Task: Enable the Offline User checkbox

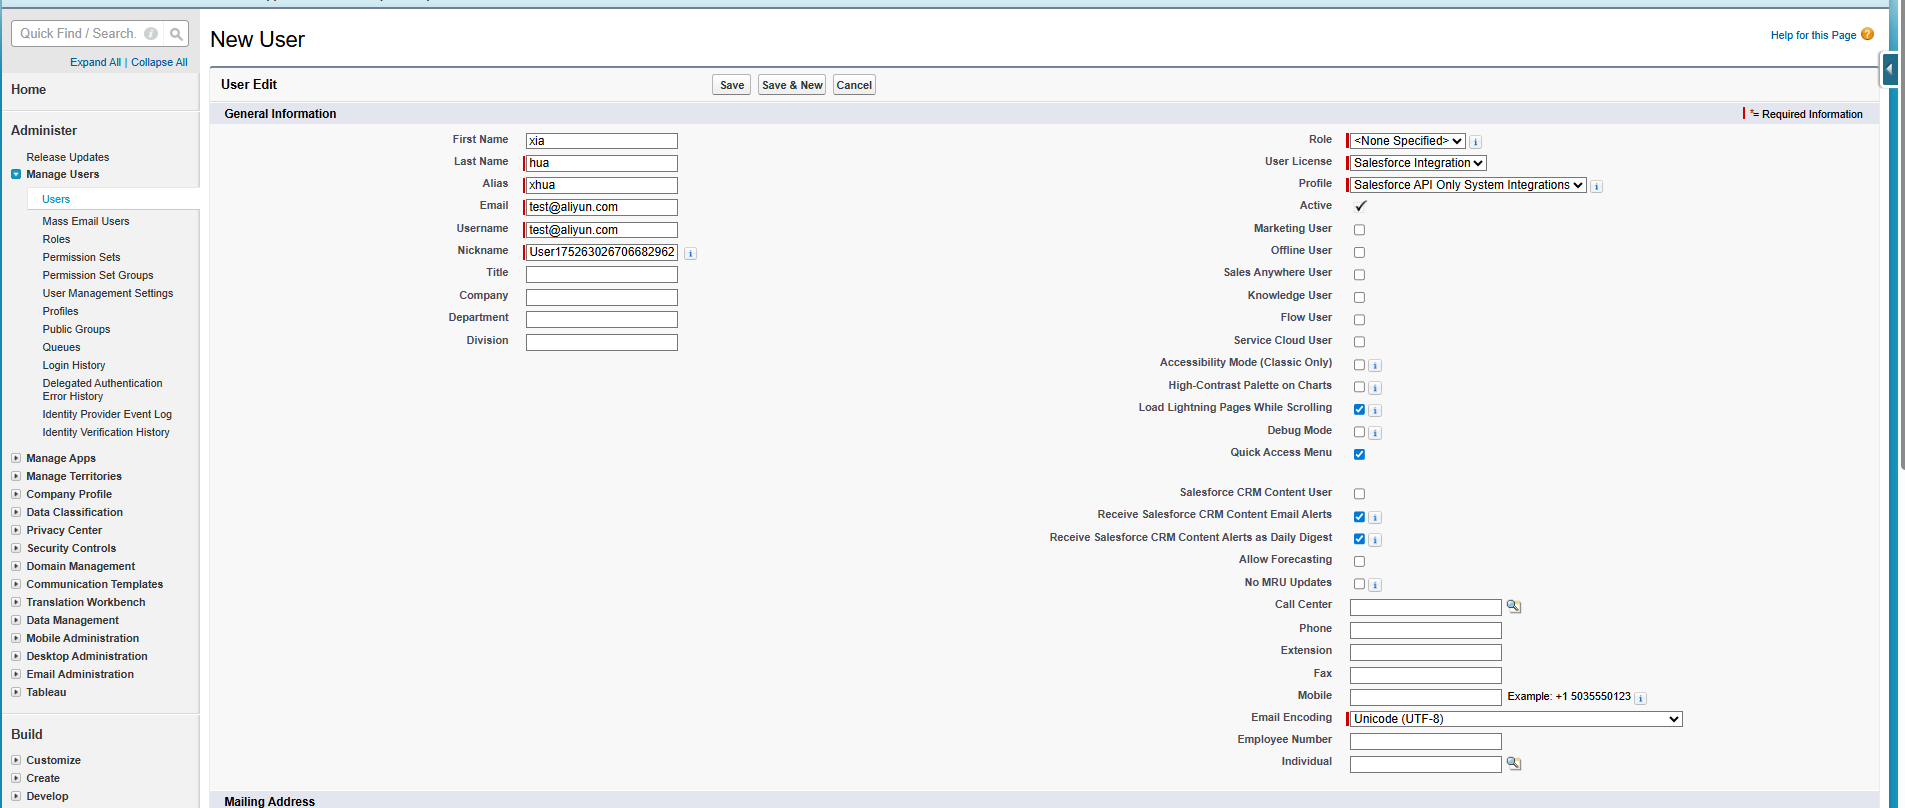Action: [x=1359, y=252]
